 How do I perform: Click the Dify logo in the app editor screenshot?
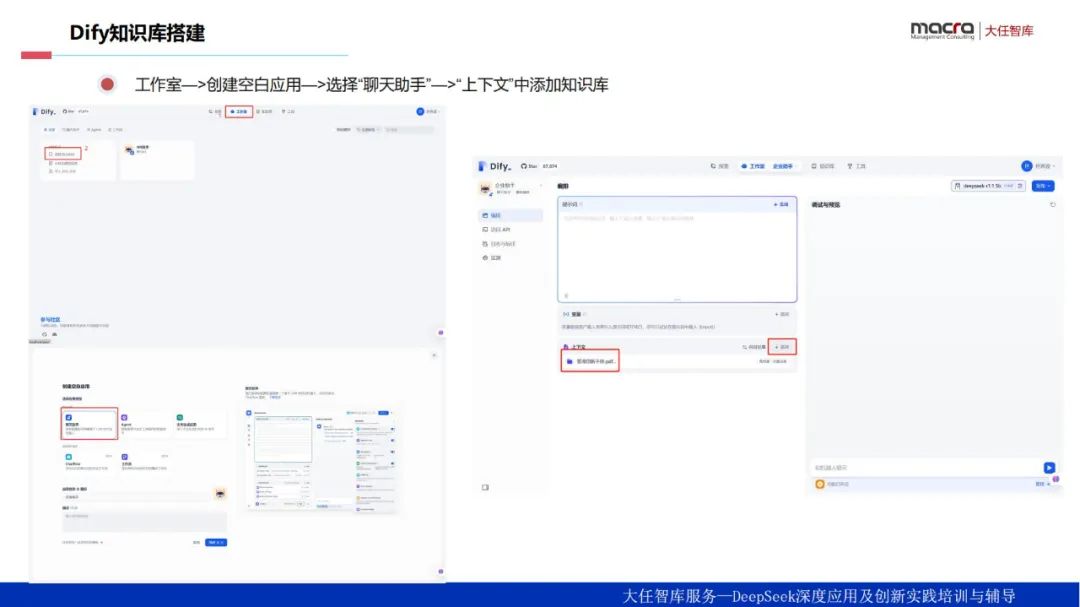click(x=495, y=166)
